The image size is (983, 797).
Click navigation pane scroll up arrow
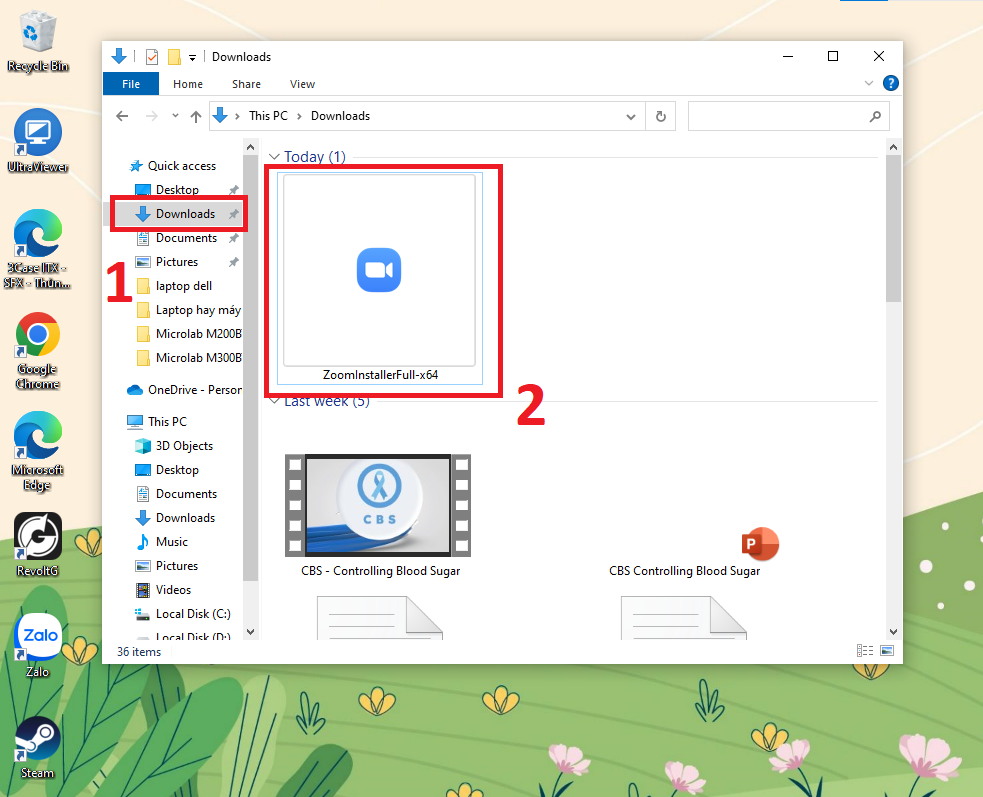point(250,147)
